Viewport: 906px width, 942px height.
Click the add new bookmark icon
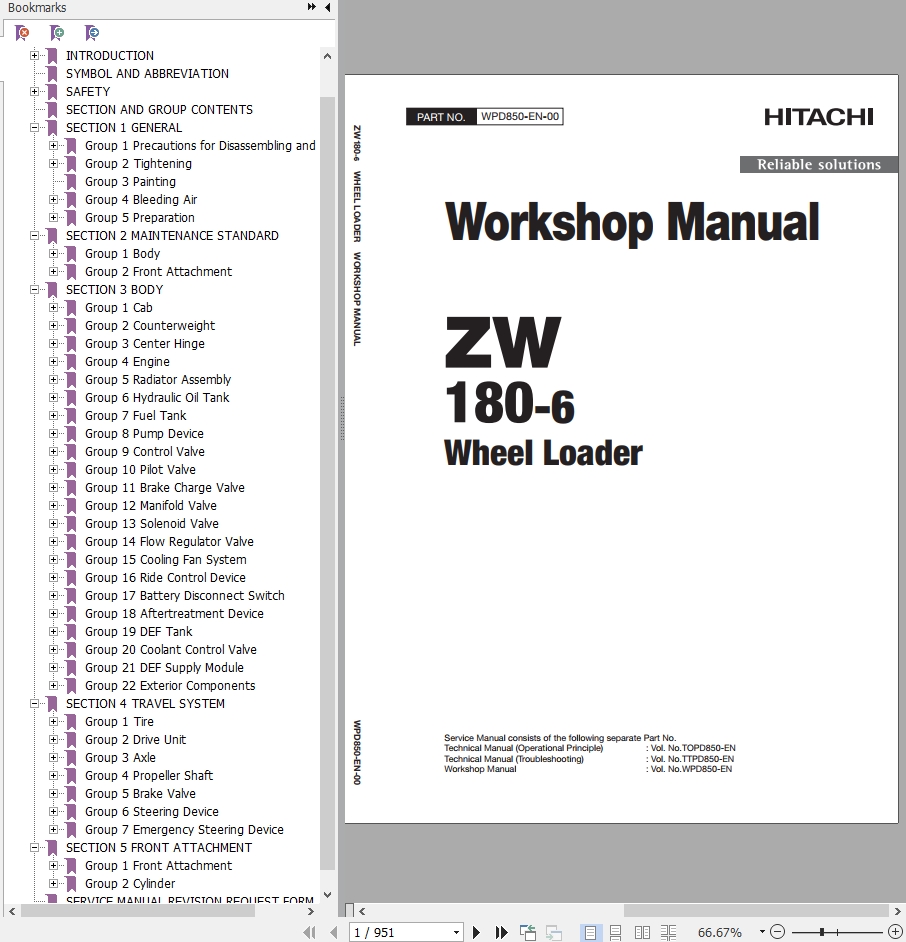pos(57,32)
